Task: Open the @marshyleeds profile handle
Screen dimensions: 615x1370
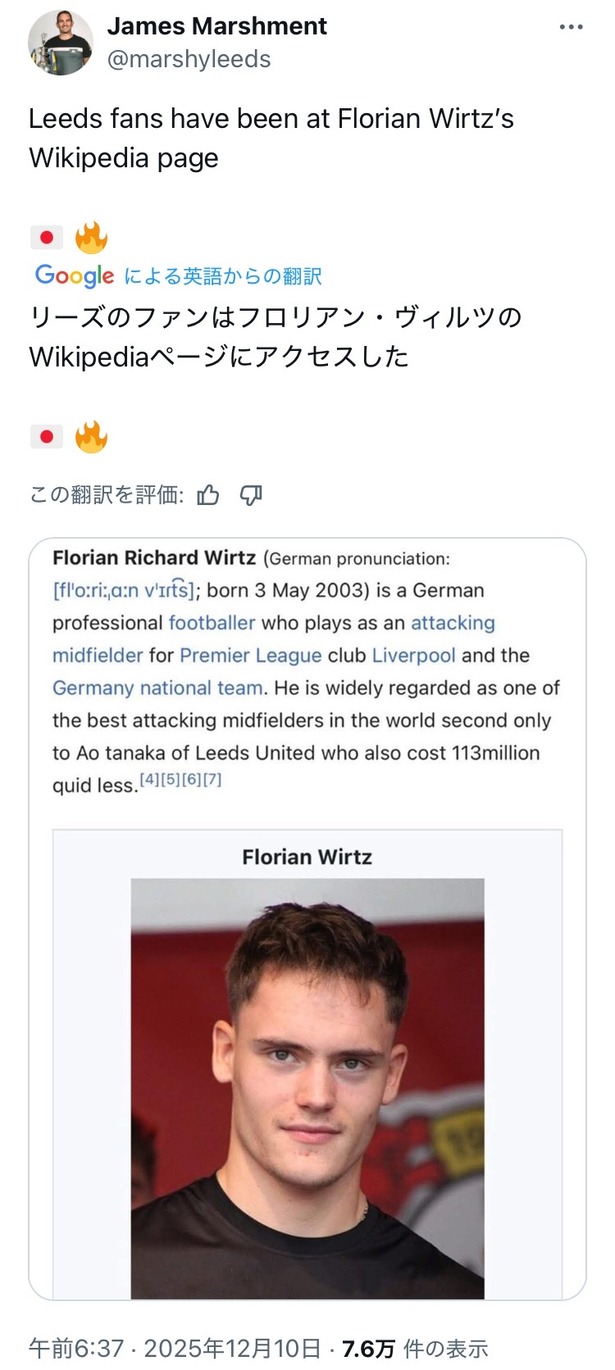Action: tap(188, 59)
